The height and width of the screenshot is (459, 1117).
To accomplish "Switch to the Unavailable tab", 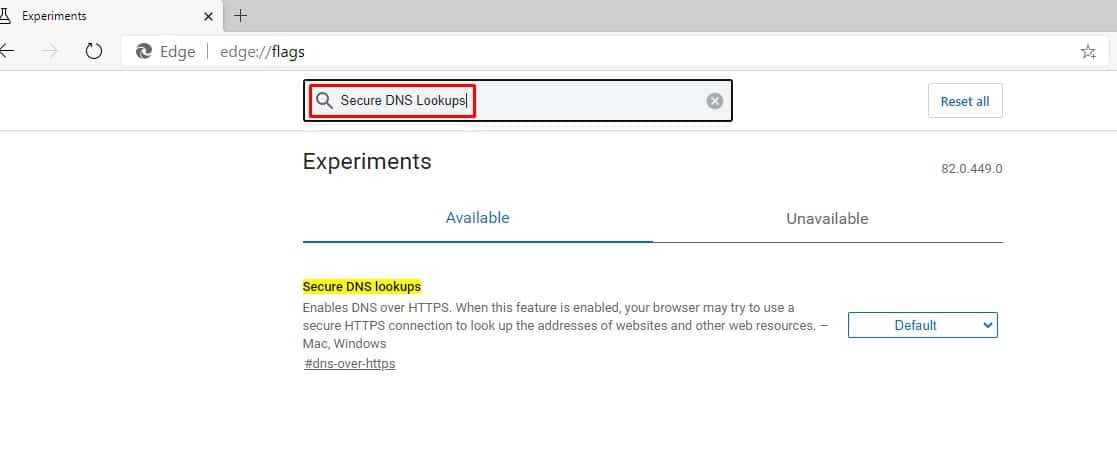I will [827, 219].
